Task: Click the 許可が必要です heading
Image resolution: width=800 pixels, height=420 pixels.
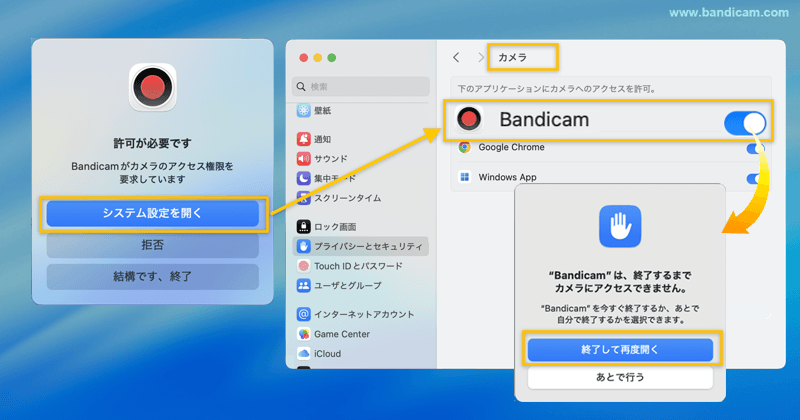Action: click(153, 144)
